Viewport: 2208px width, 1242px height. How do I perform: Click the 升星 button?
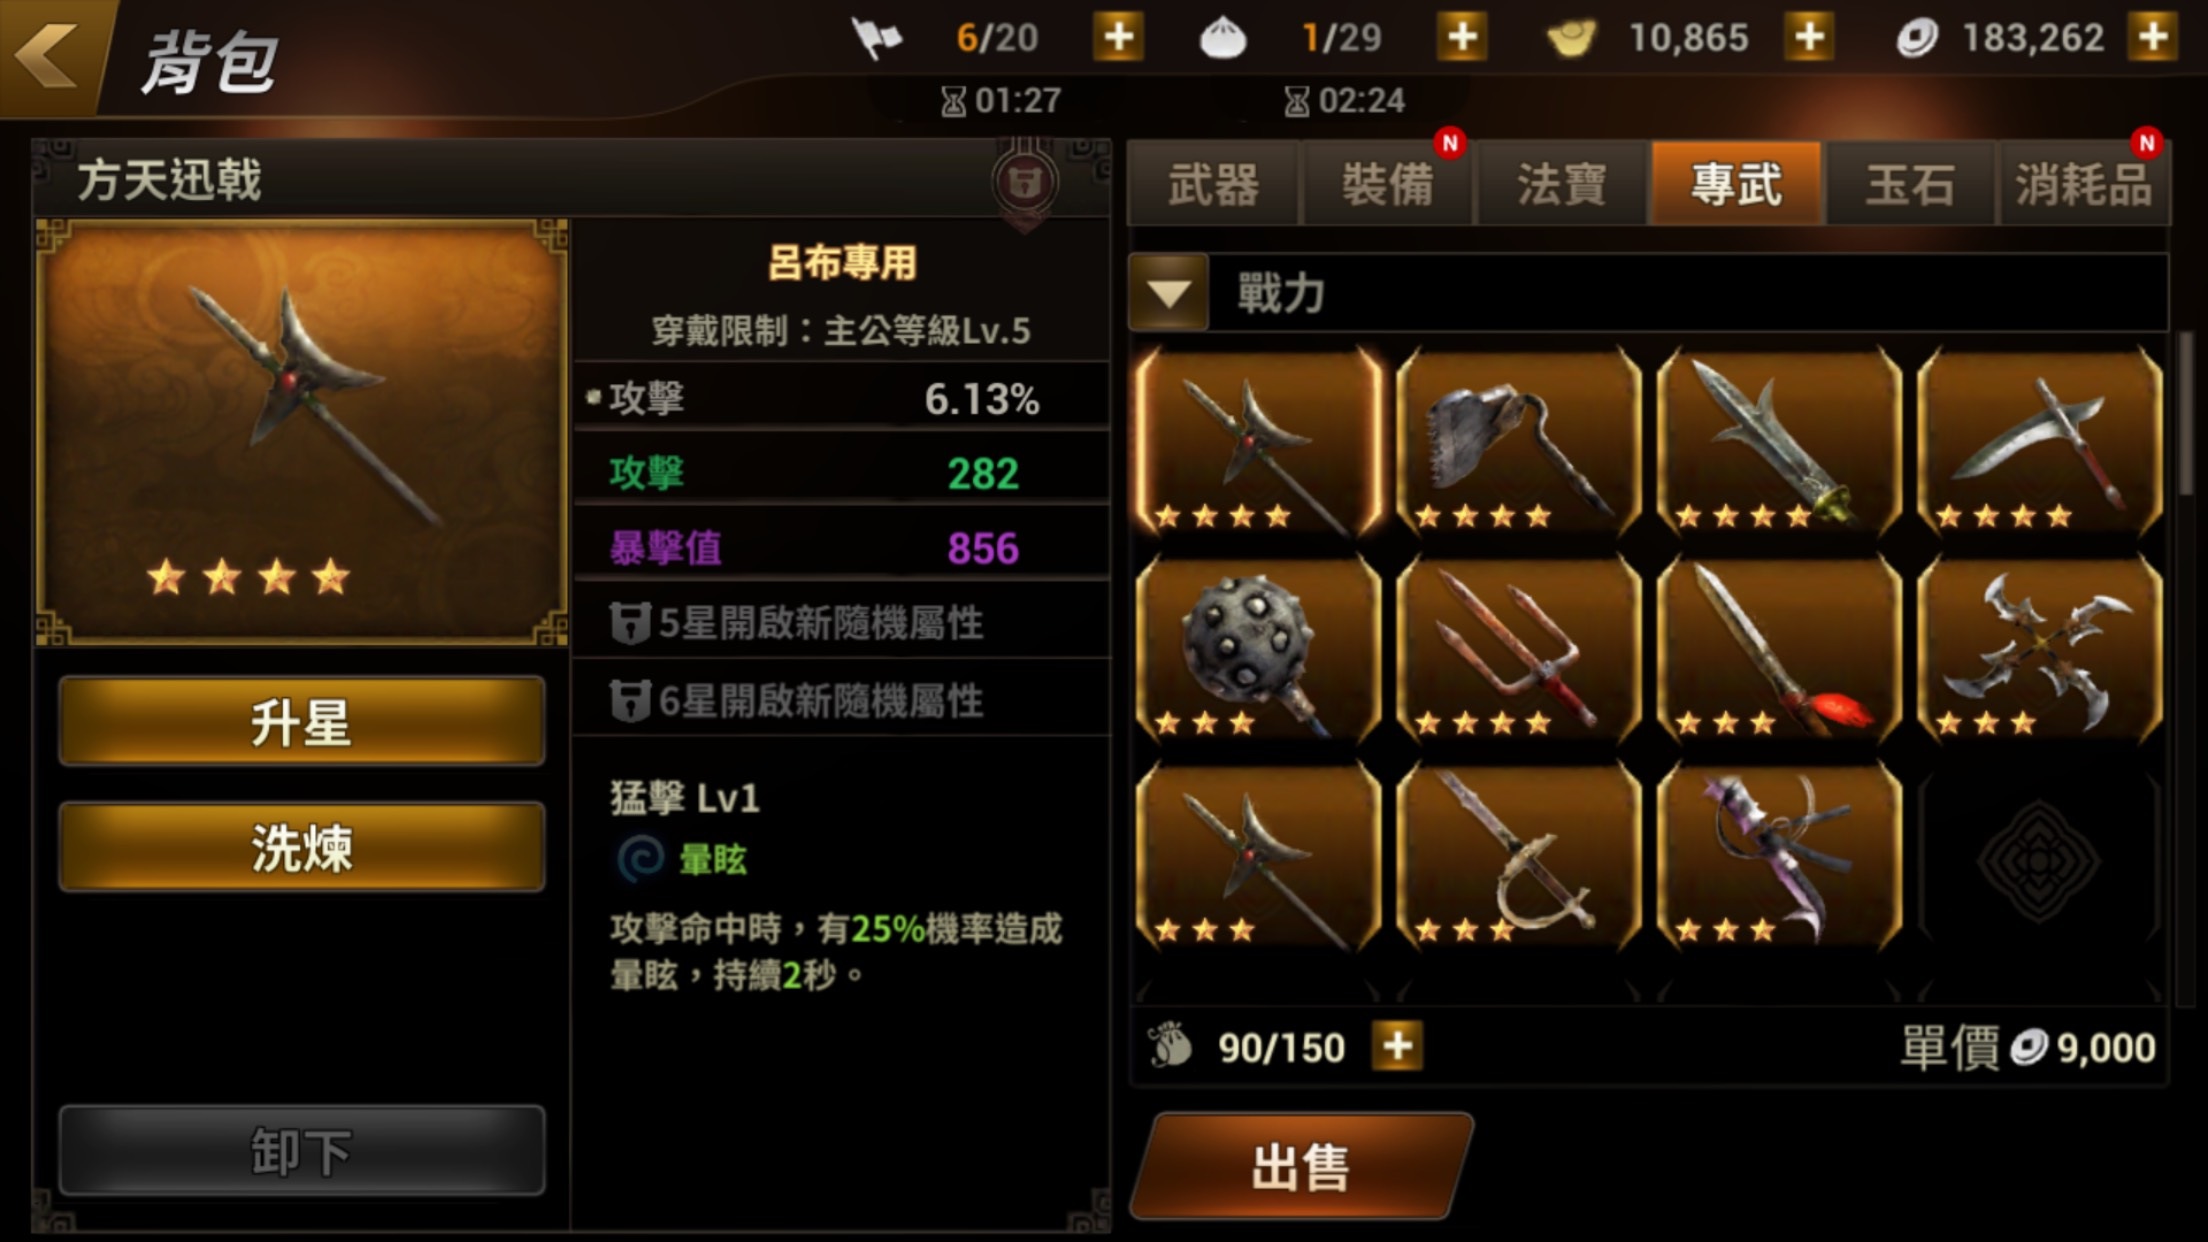point(302,722)
